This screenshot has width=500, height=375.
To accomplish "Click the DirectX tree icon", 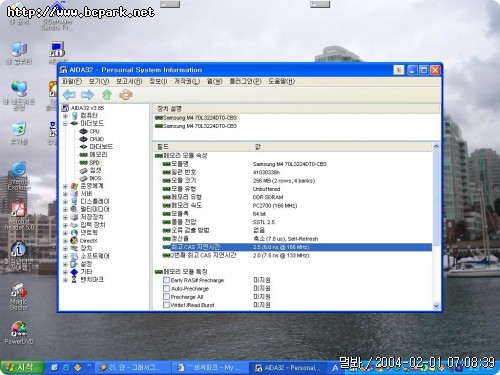I will tap(74, 240).
